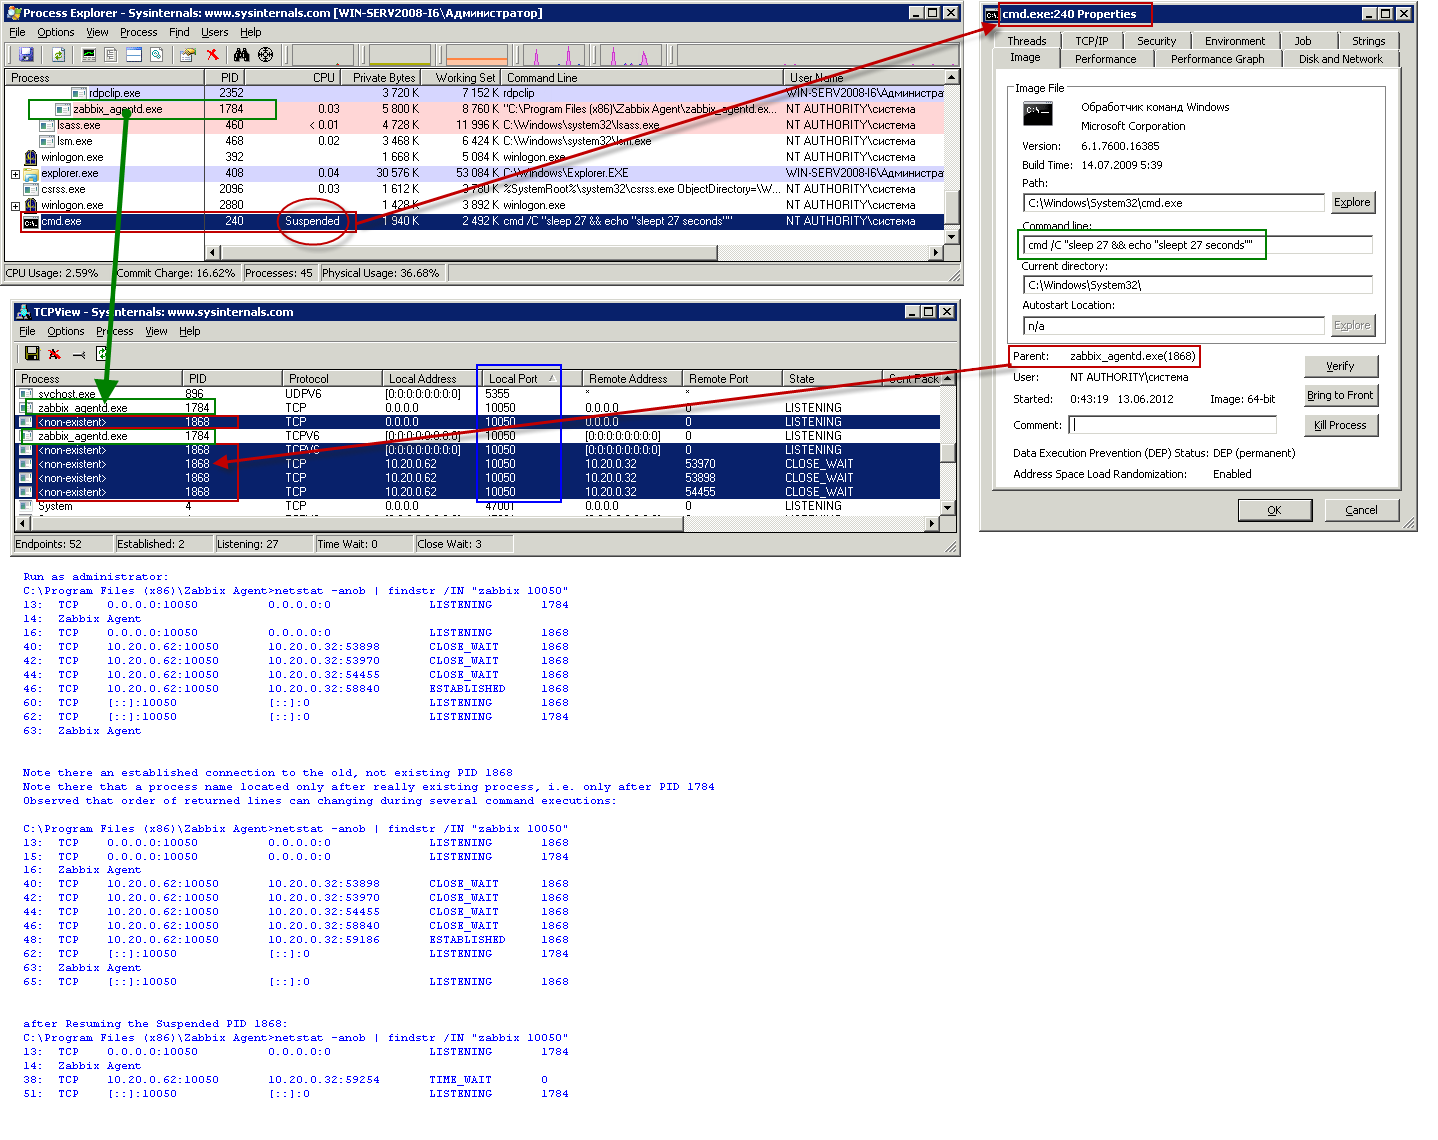Select System row in TCPView list
This screenshot has height=1140, width=1438.
click(x=478, y=507)
